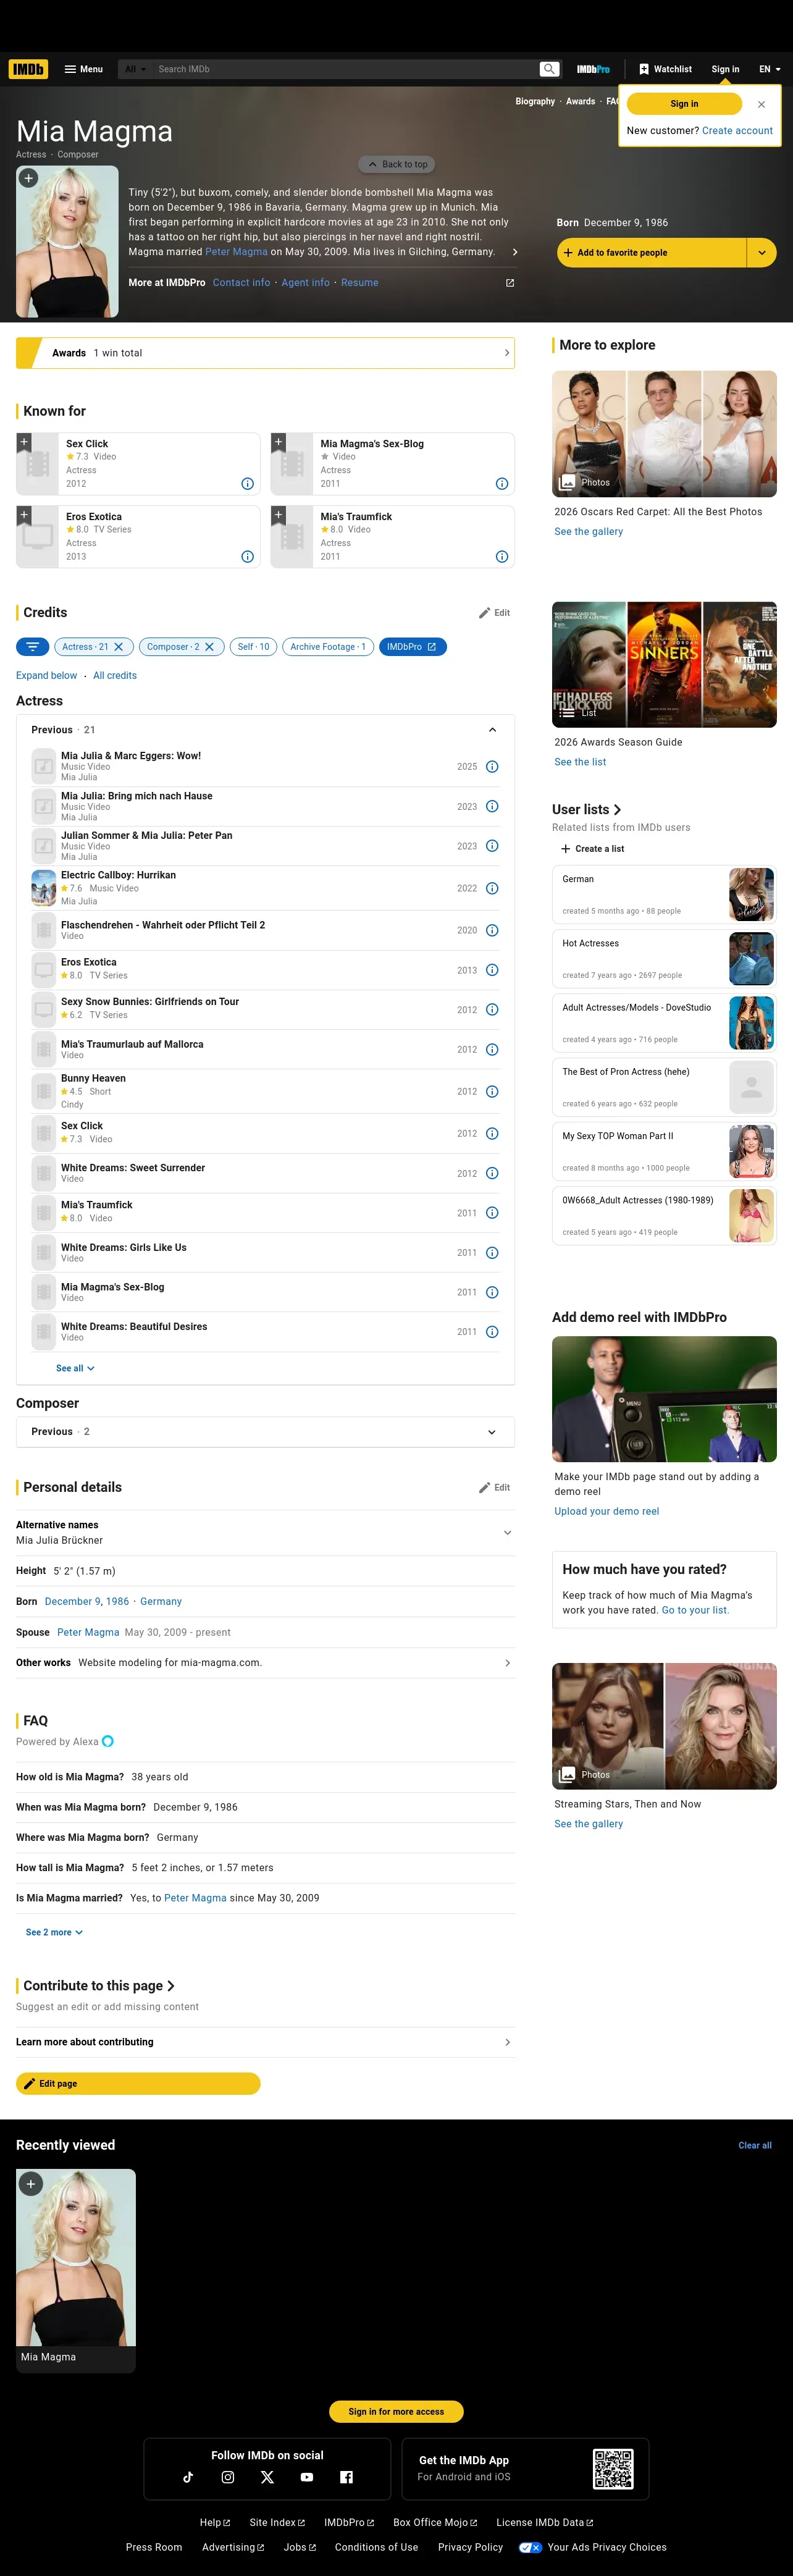
Task: Open the IMDbPro header logo link
Action: click(593, 69)
